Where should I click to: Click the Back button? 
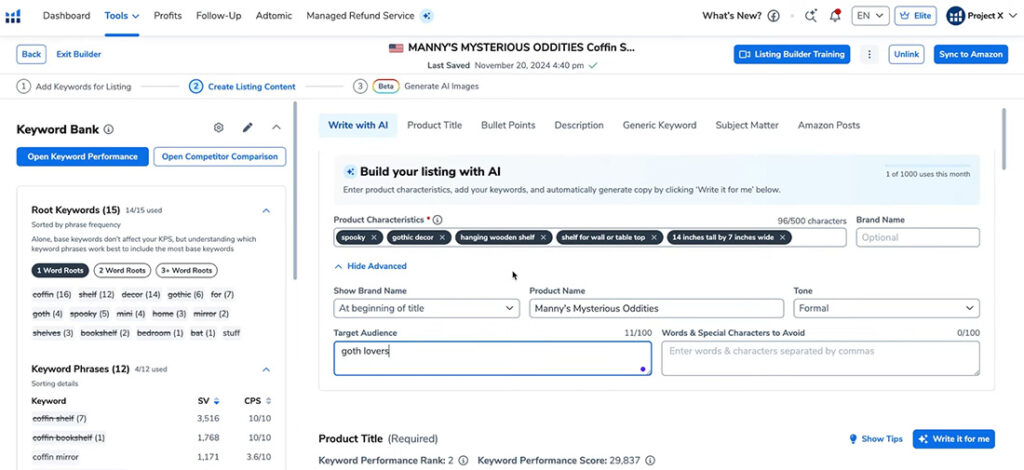point(31,54)
